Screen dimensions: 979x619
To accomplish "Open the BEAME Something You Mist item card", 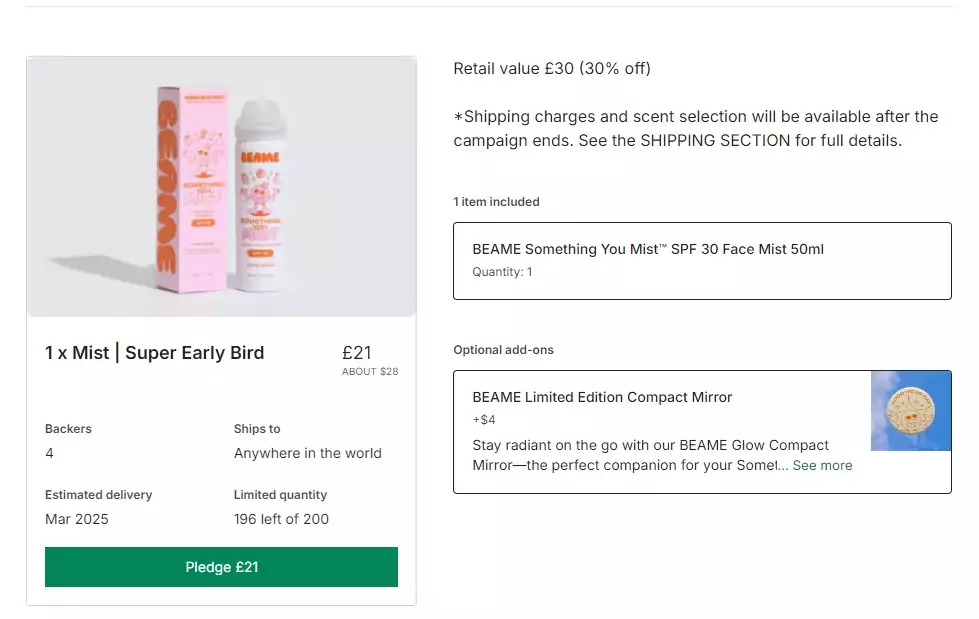I will [701, 260].
